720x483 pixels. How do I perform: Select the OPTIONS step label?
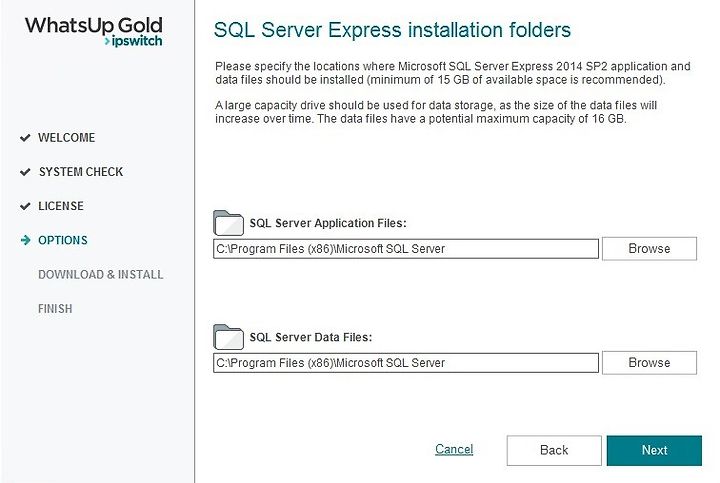click(x=63, y=240)
